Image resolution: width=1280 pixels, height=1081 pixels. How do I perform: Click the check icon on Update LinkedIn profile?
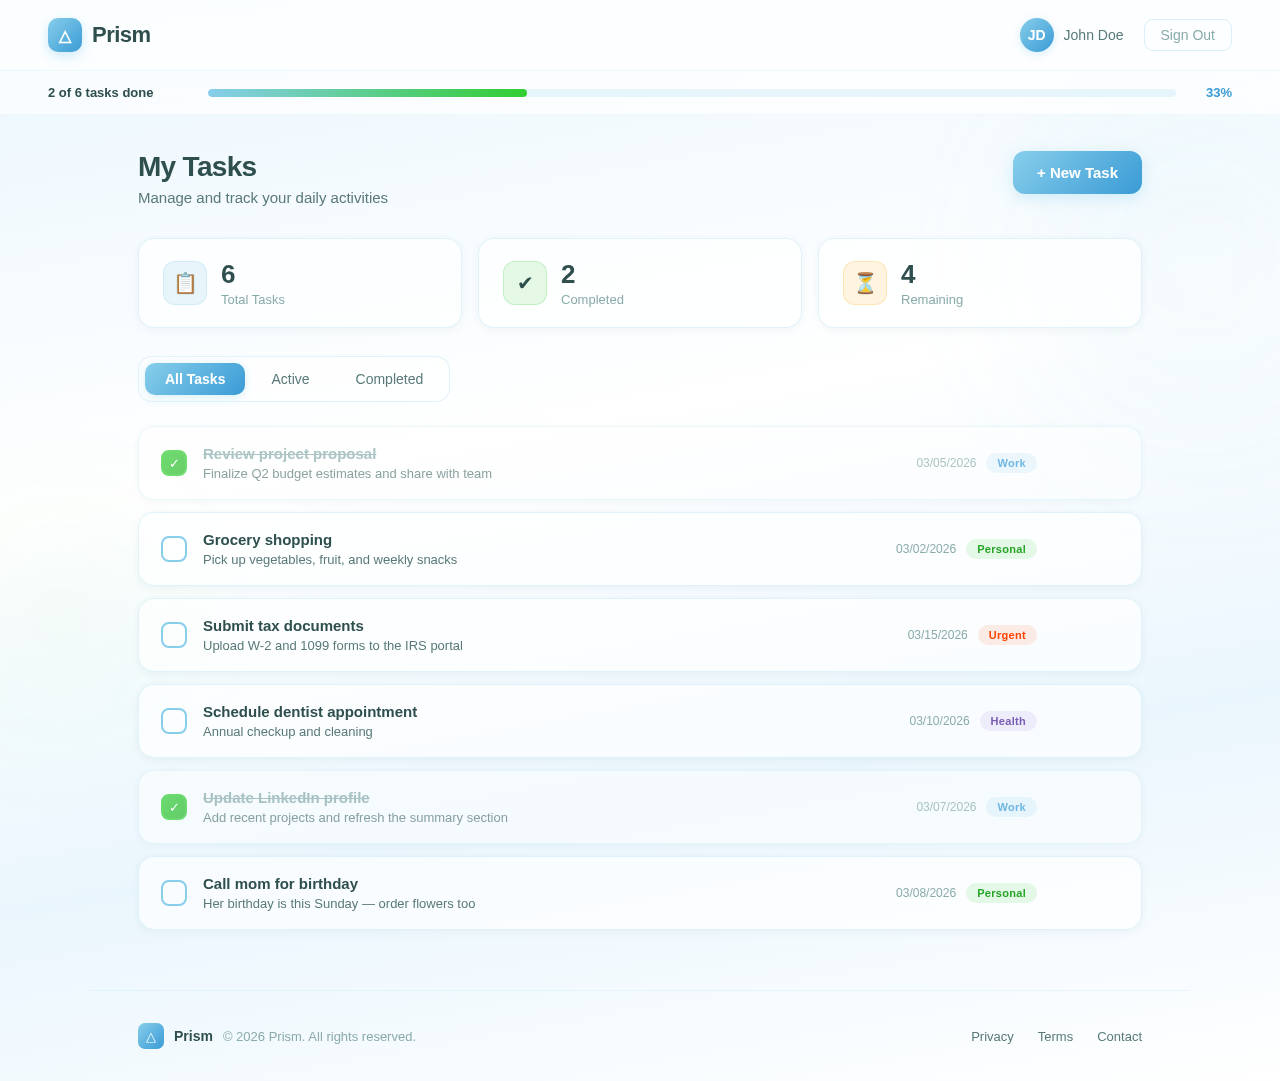173,806
